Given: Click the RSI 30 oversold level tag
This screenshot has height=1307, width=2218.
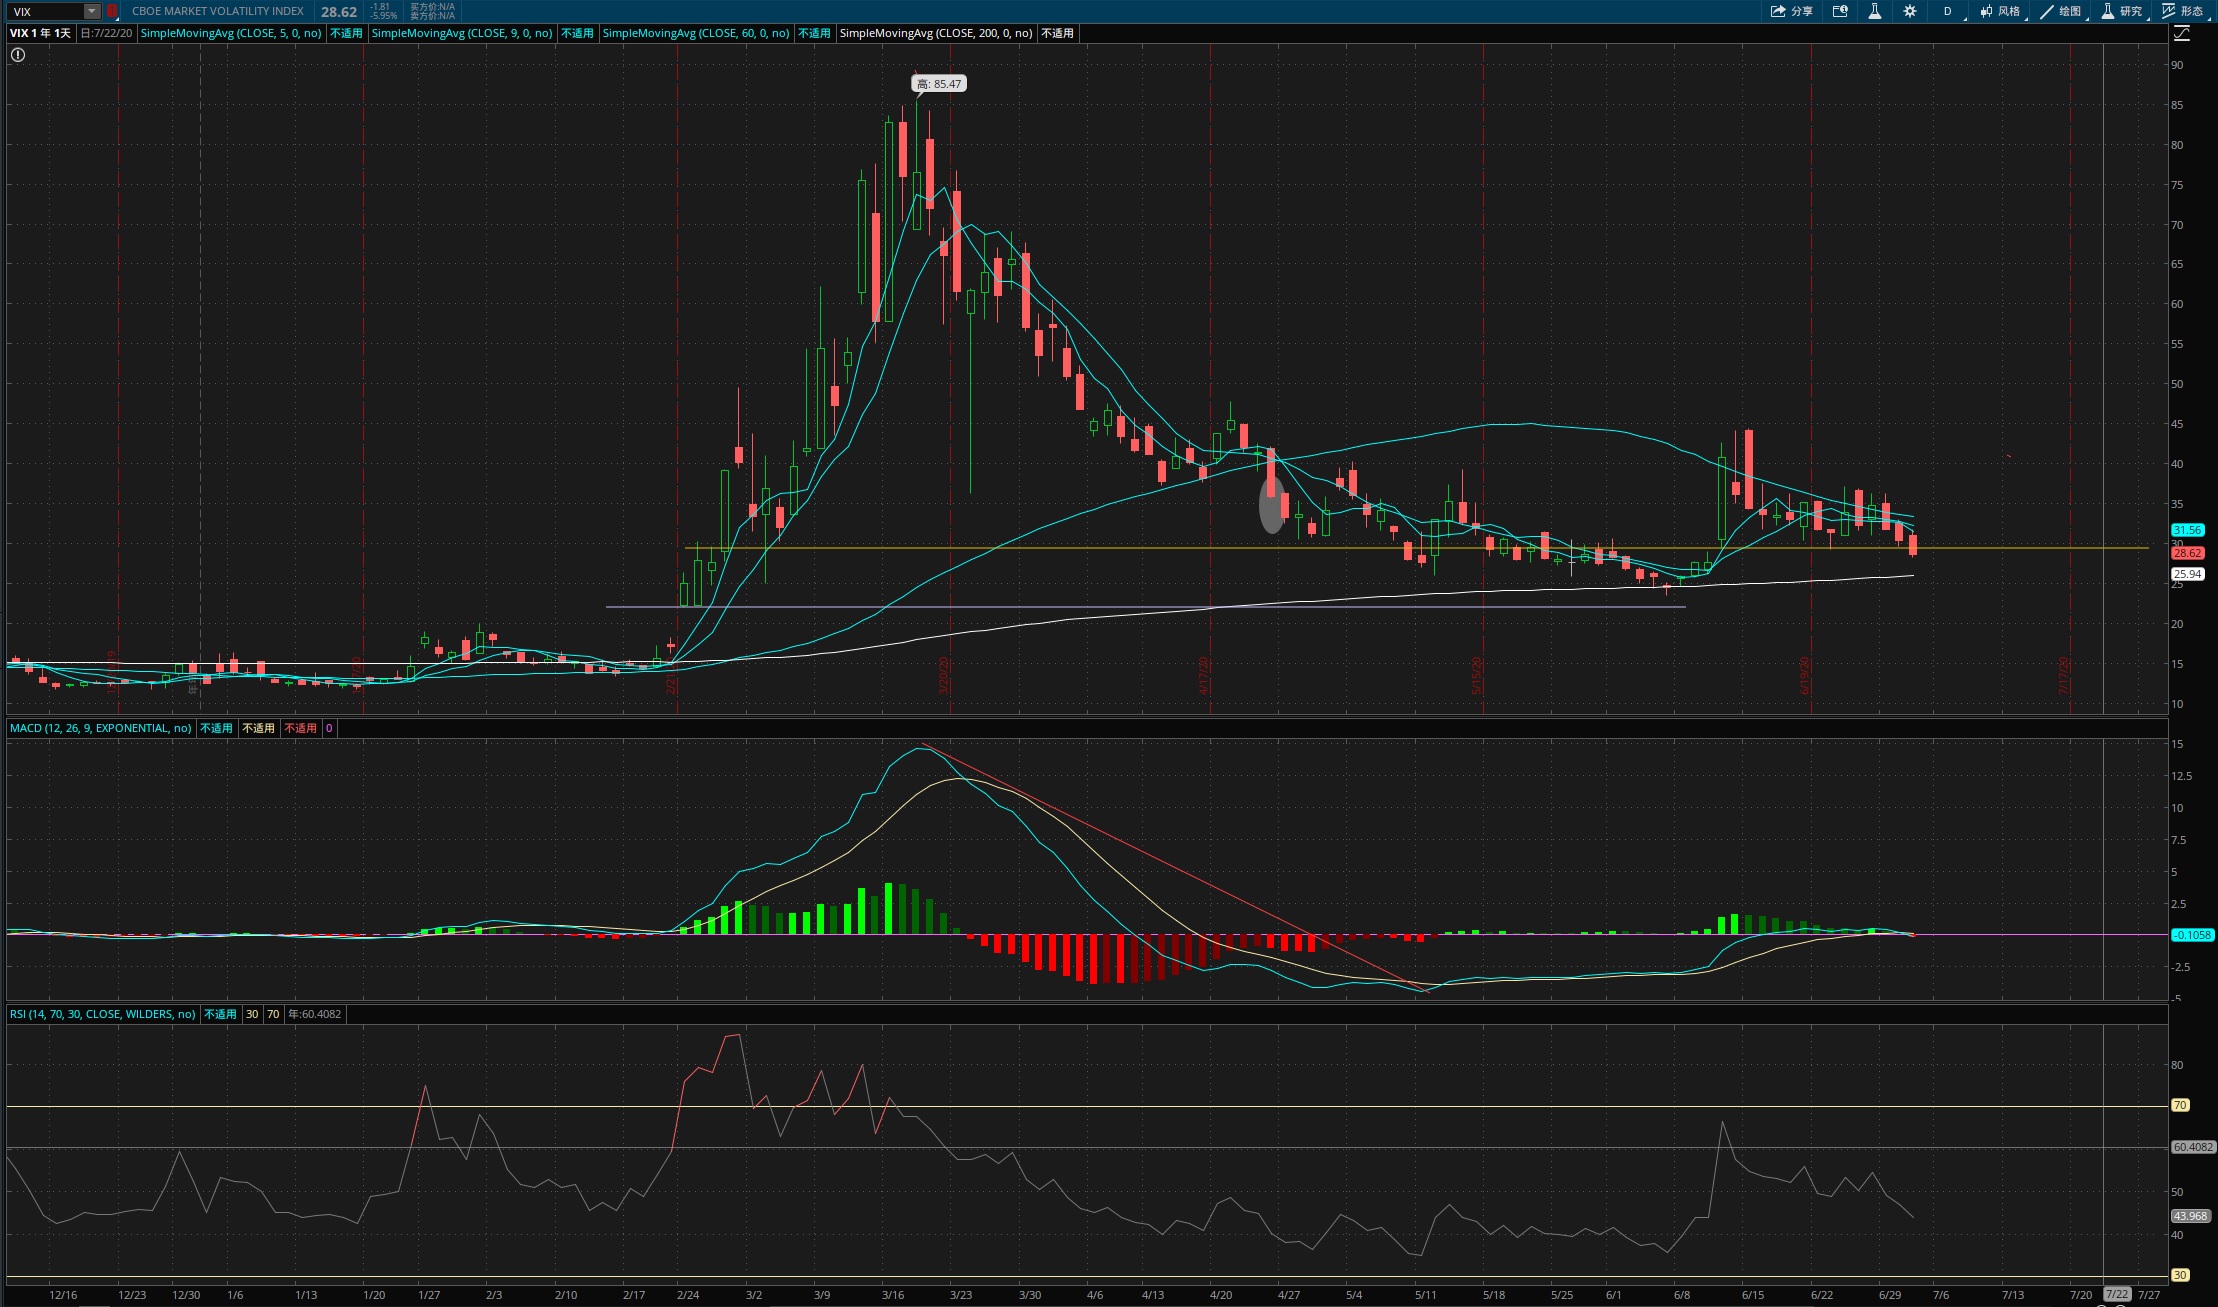Looking at the screenshot, I should click(x=2180, y=1275).
